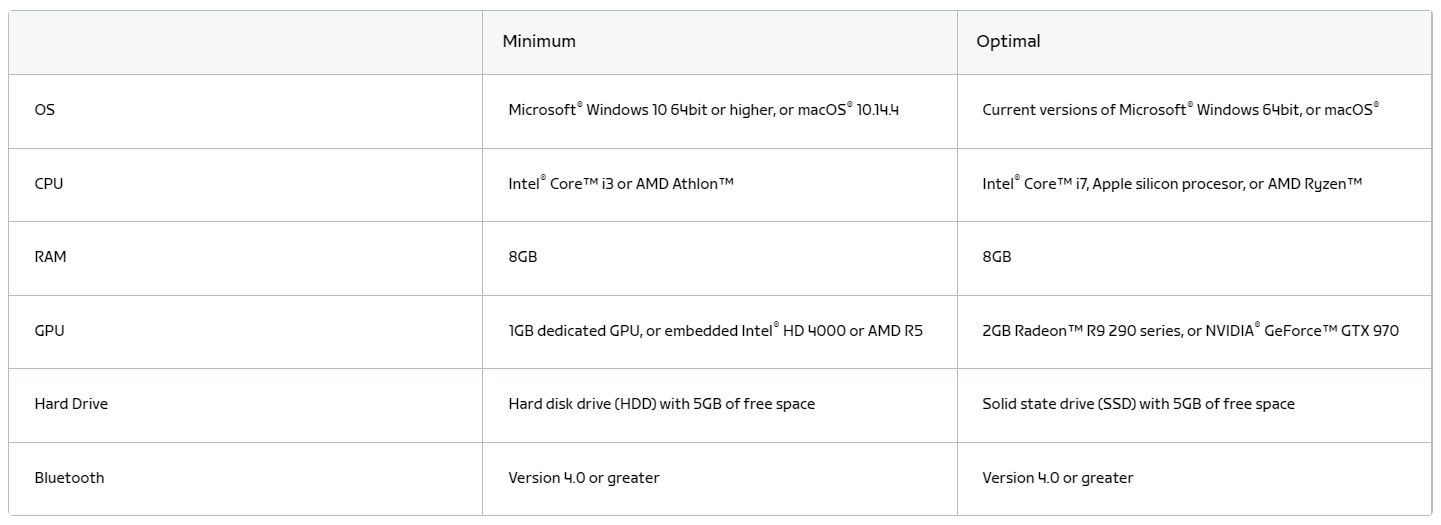Click the 1GB dedicated GPU minimum text
1441x525 pixels.
(x=715, y=331)
